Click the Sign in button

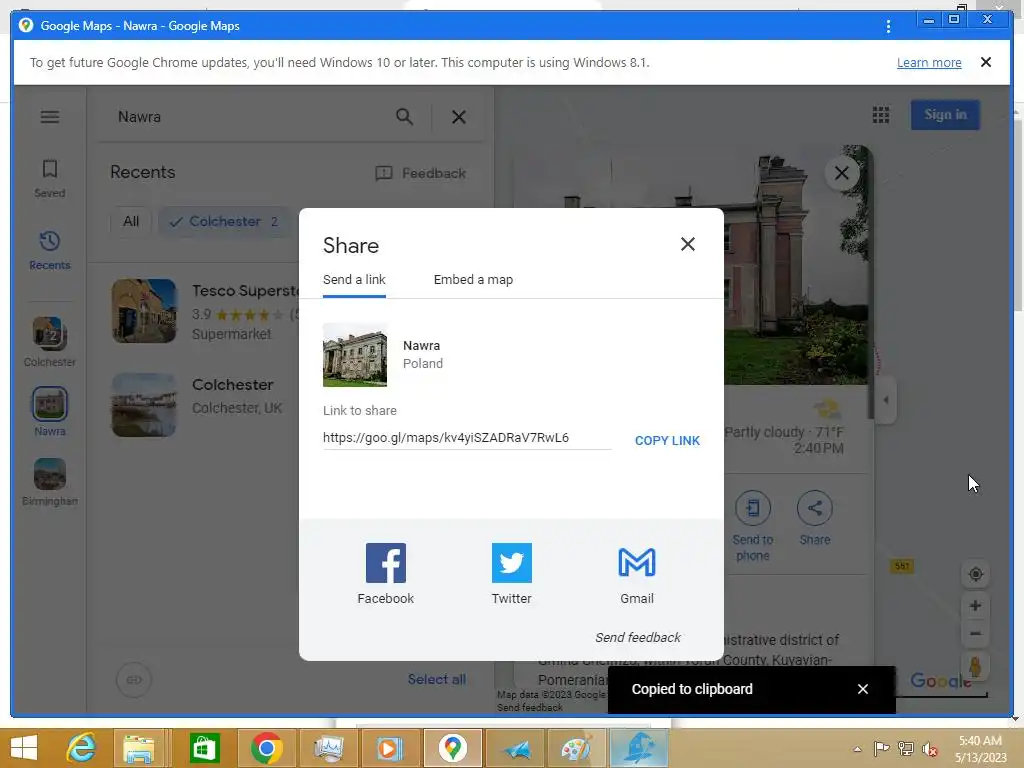945,115
